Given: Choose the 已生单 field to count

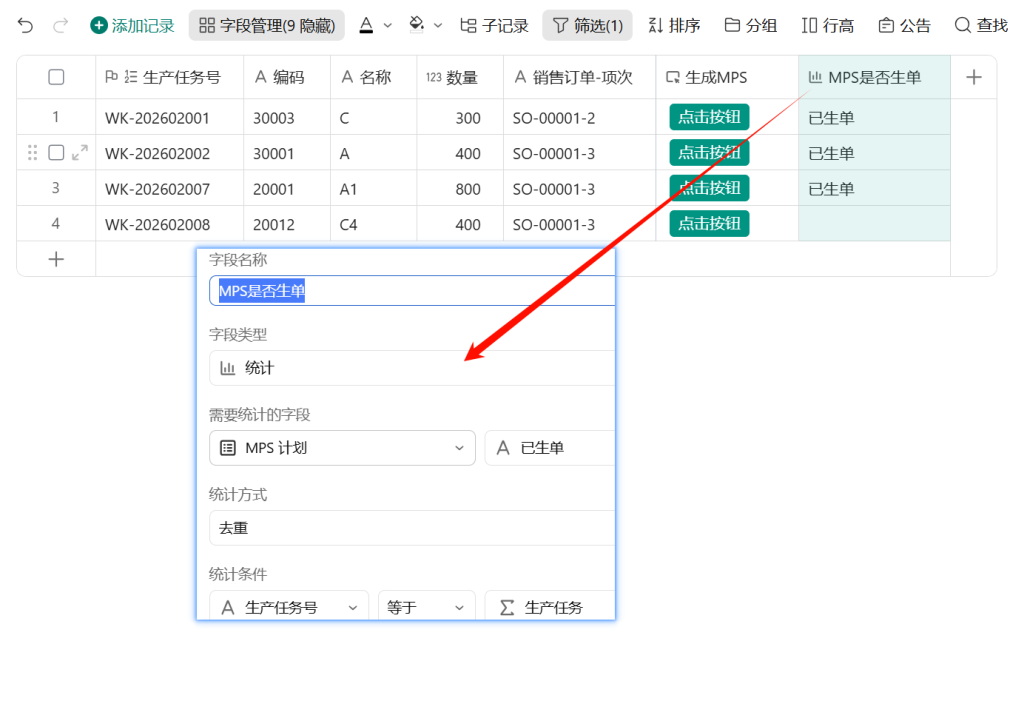Looking at the screenshot, I should point(550,448).
